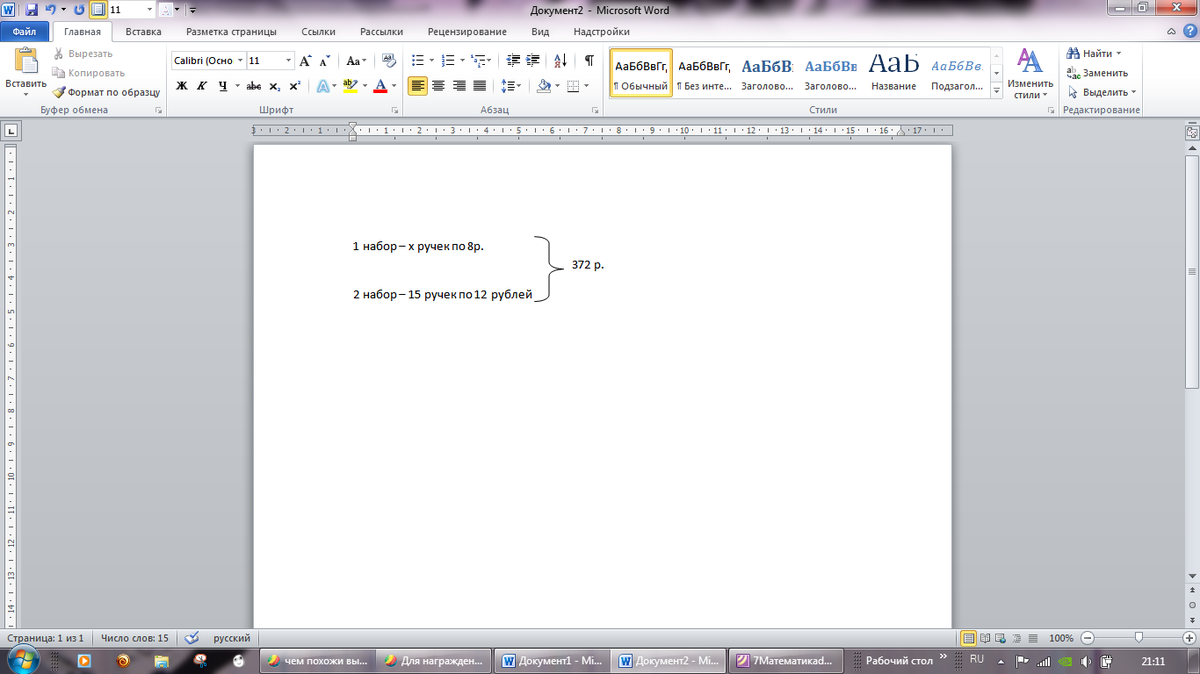Open Документ1 from the Windows taskbar
This screenshot has height=674, width=1200.
click(x=553, y=661)
